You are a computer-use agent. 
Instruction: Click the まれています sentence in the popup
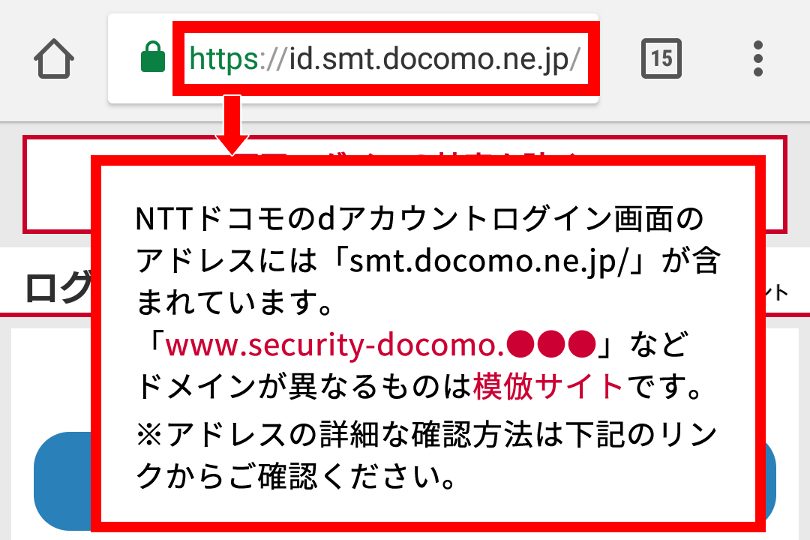tap(235, 302)
